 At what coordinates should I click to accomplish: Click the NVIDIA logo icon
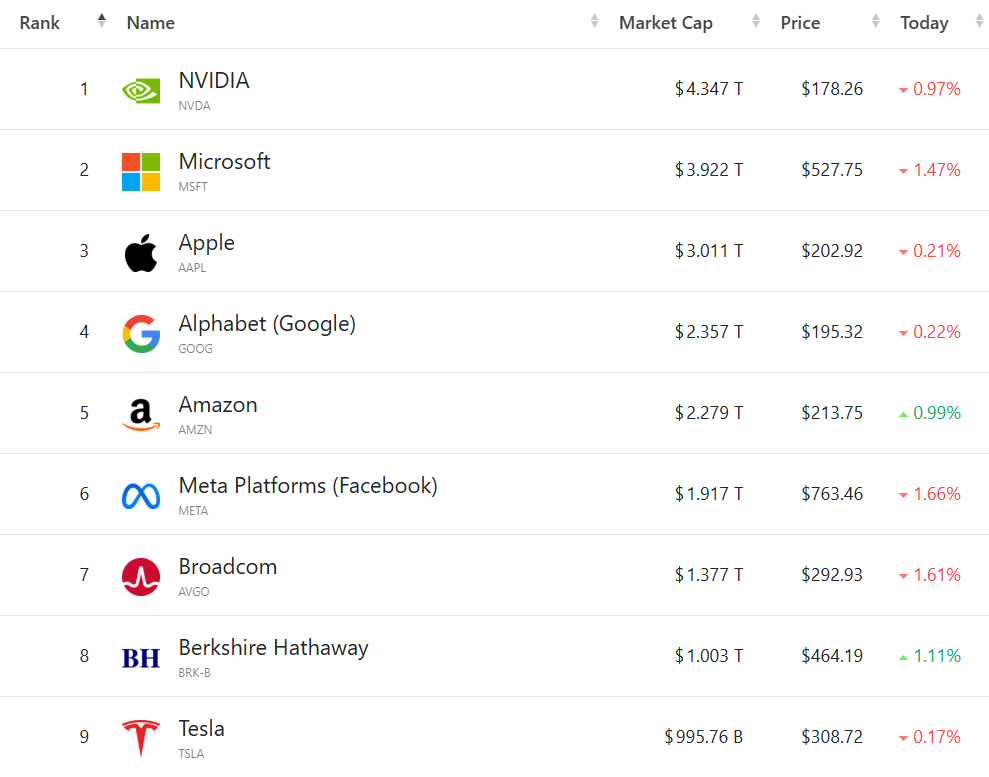pyautogui.click(x=141, y=90)
